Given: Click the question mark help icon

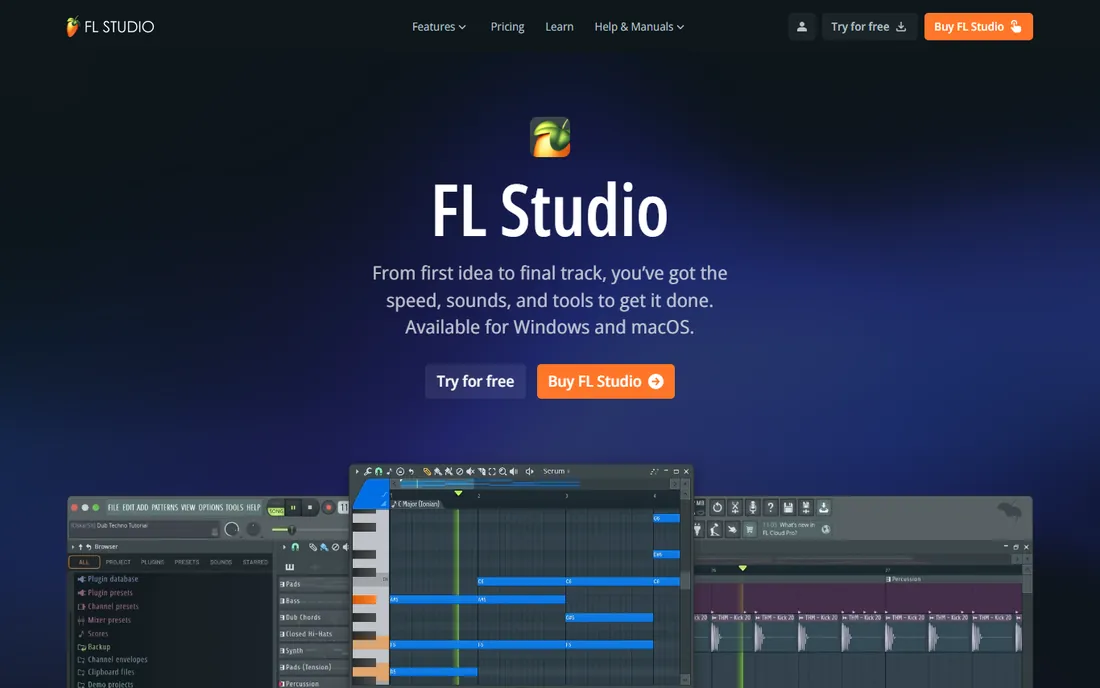Looking at the screenshot, I should 770,507.
